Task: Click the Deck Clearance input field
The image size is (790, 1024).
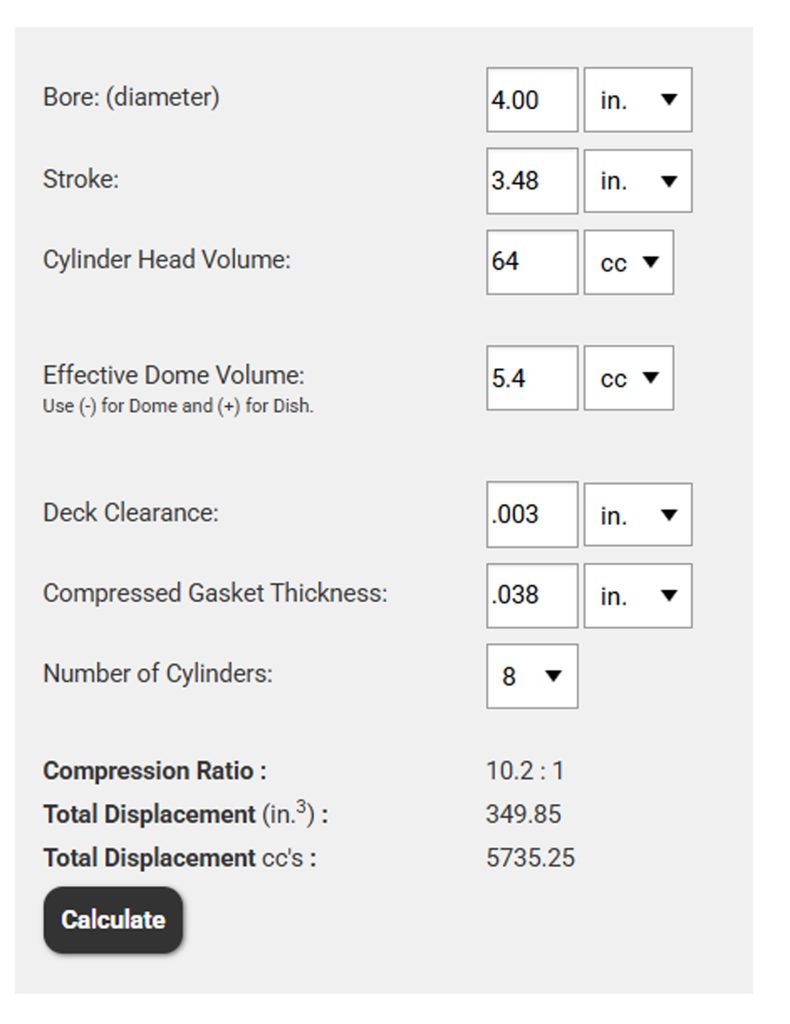Action: coord(531,514)
